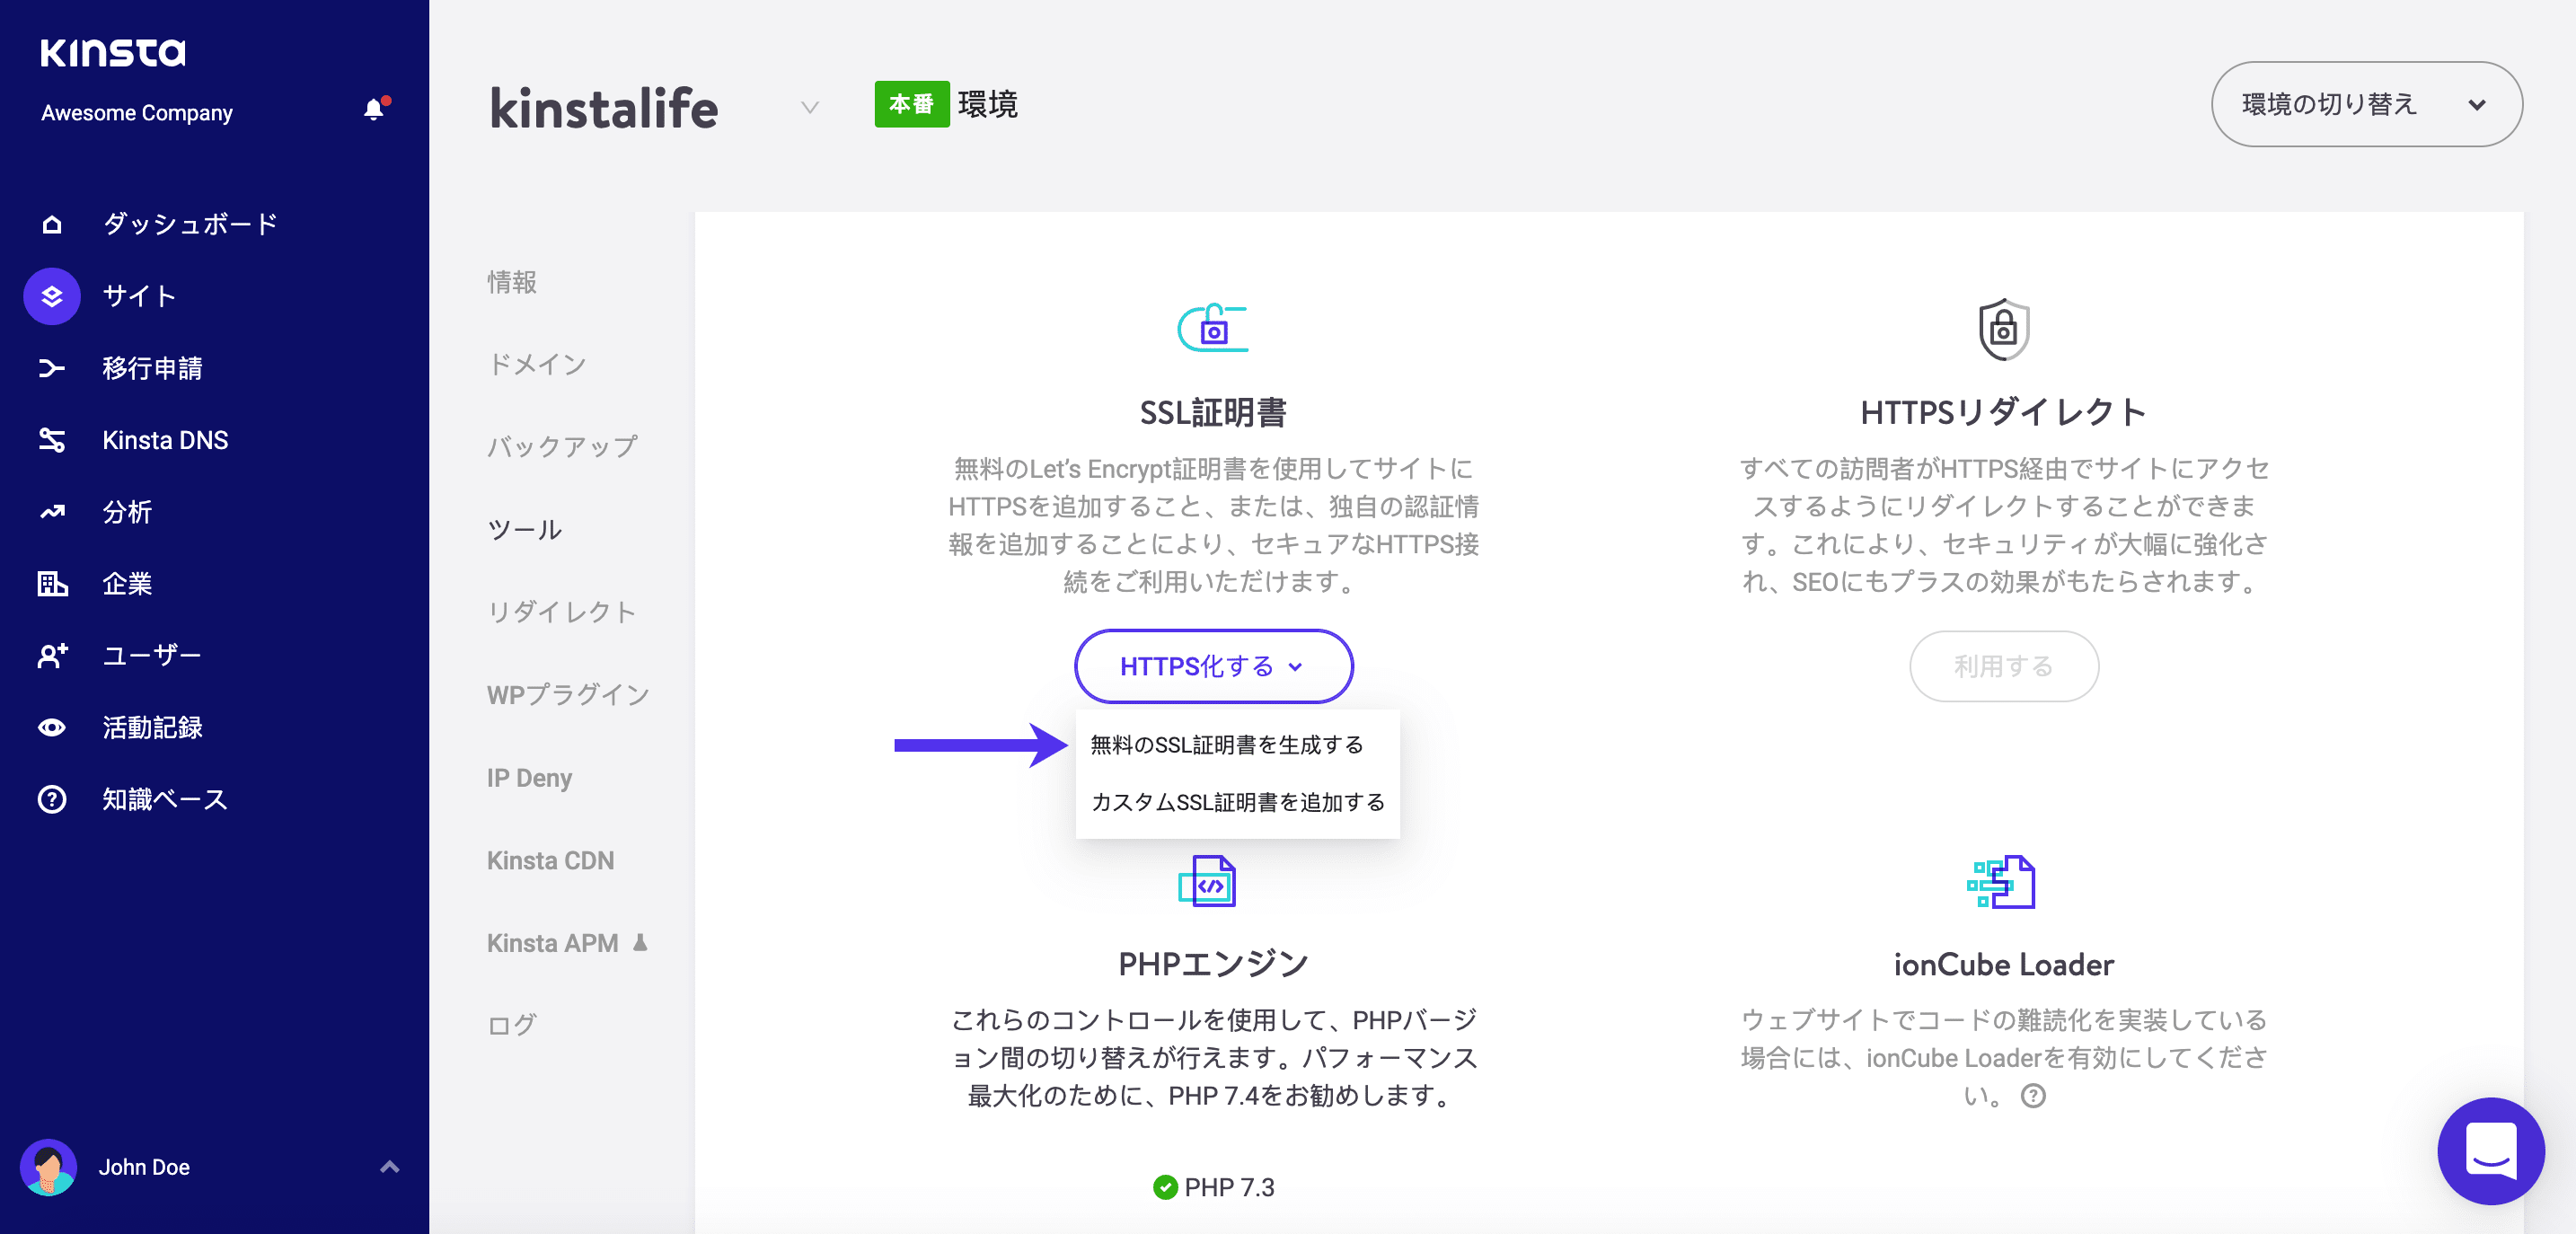Go to 活動記録 in sidebar

[x=152, y=728]
